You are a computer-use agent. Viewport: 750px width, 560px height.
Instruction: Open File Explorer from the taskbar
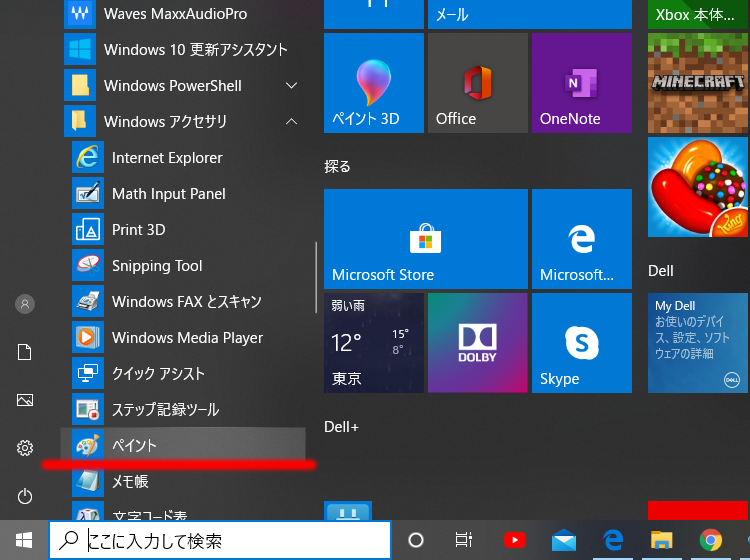[x=662, y=540]
